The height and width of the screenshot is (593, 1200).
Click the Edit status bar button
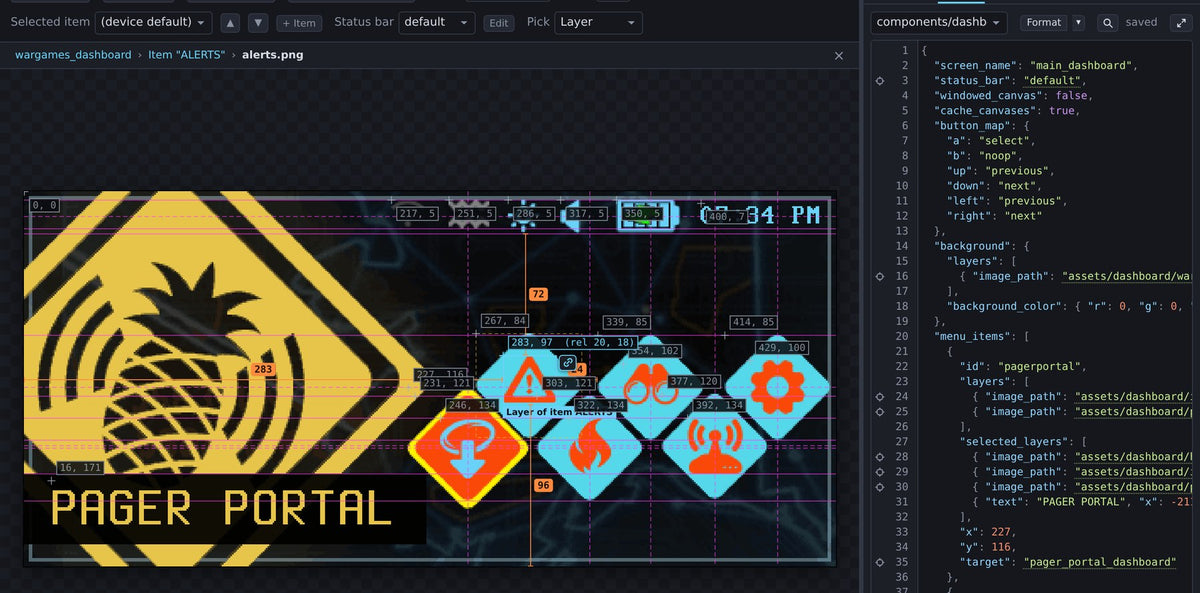(499, 23)
